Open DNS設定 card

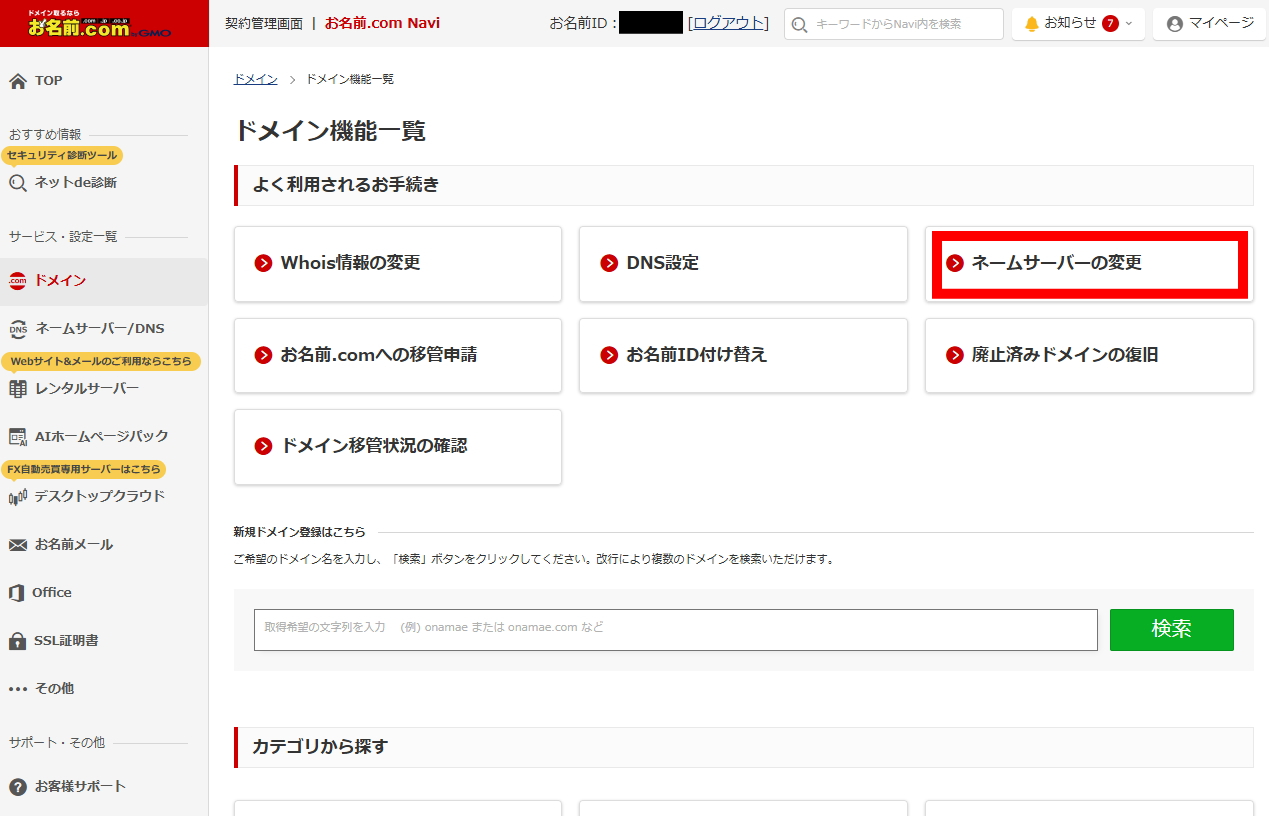[743, 264]
